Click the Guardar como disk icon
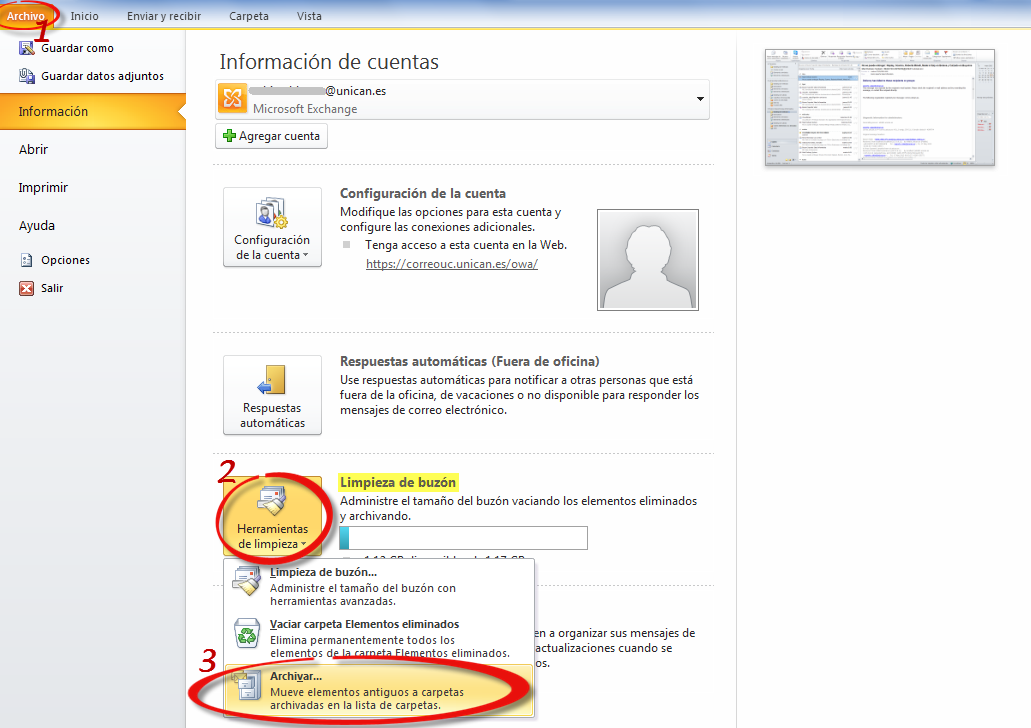Image resolution: width=1031 pixels, height=728 pixels. tap(26, 48)
